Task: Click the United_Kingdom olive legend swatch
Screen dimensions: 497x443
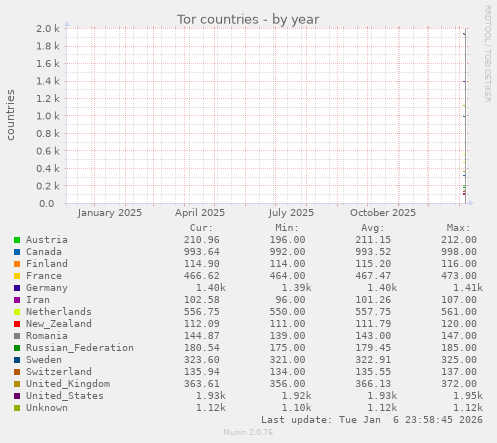Action: pyautogui.click(x=17, y=384)
